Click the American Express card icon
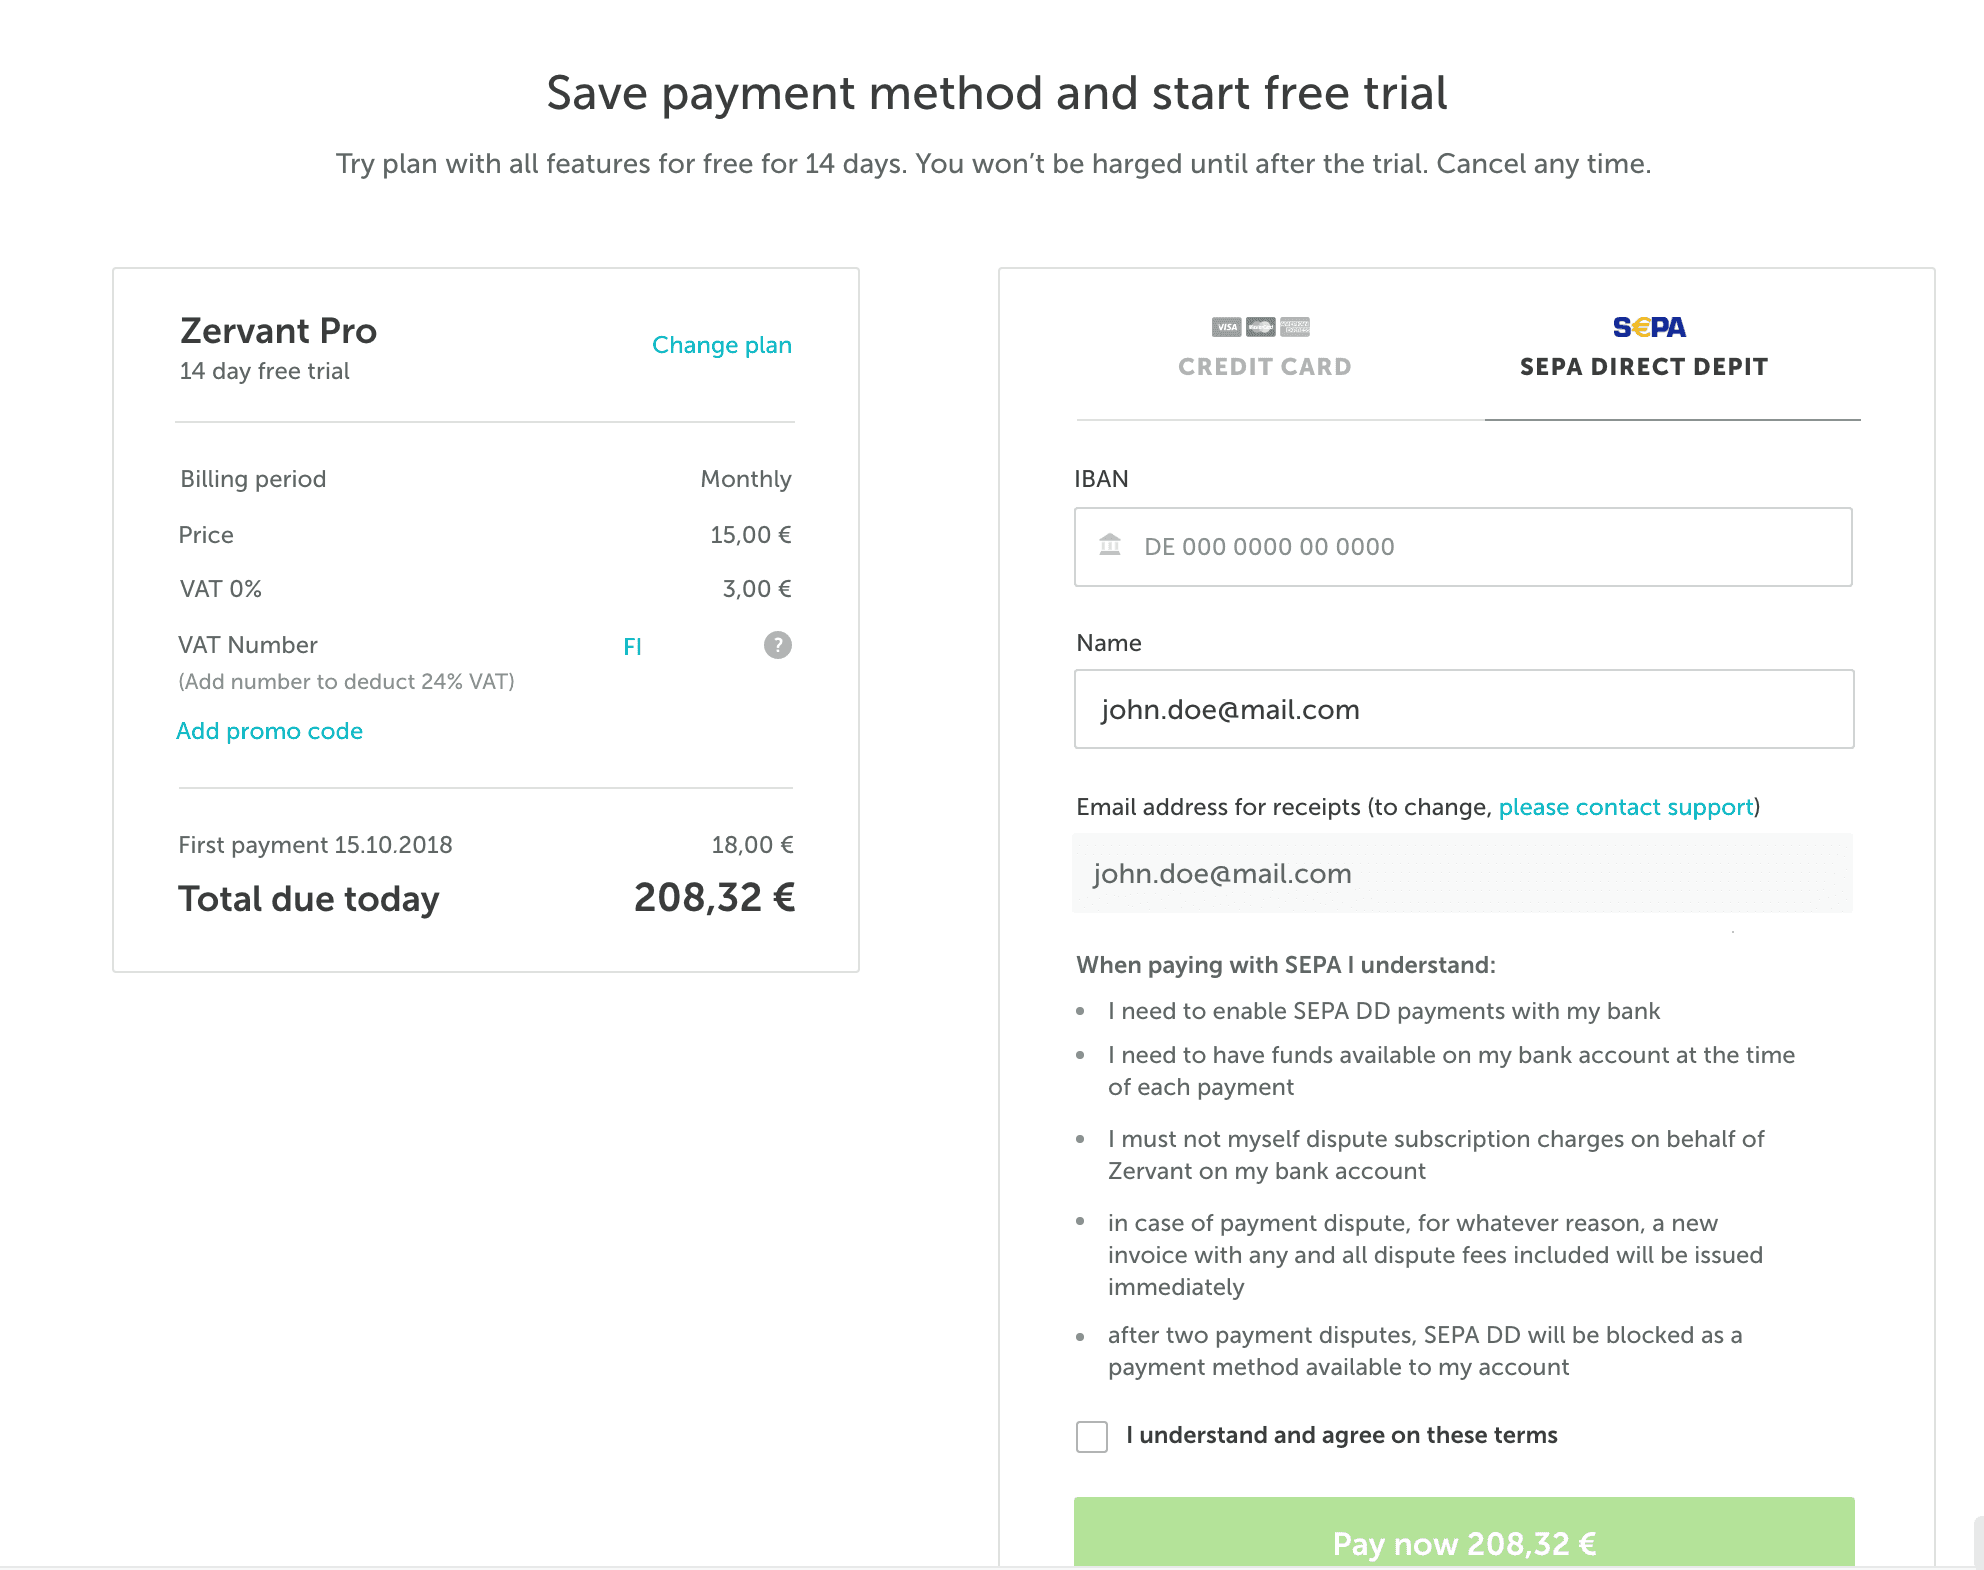 click(1295, 327)
